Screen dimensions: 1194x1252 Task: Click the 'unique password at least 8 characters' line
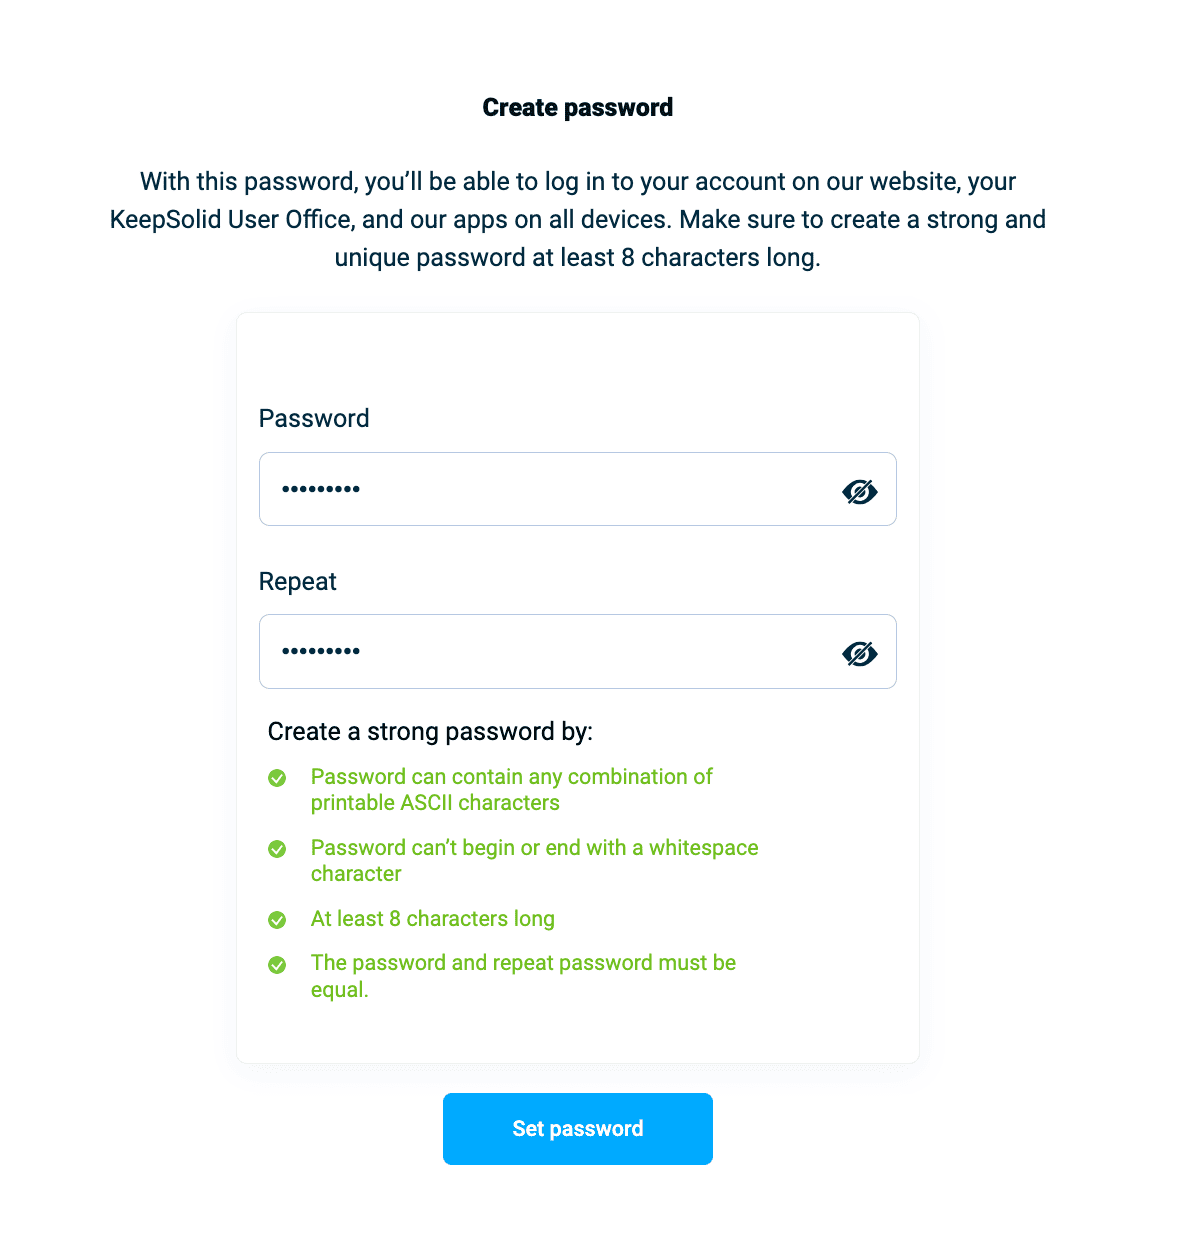click(577, 258)
